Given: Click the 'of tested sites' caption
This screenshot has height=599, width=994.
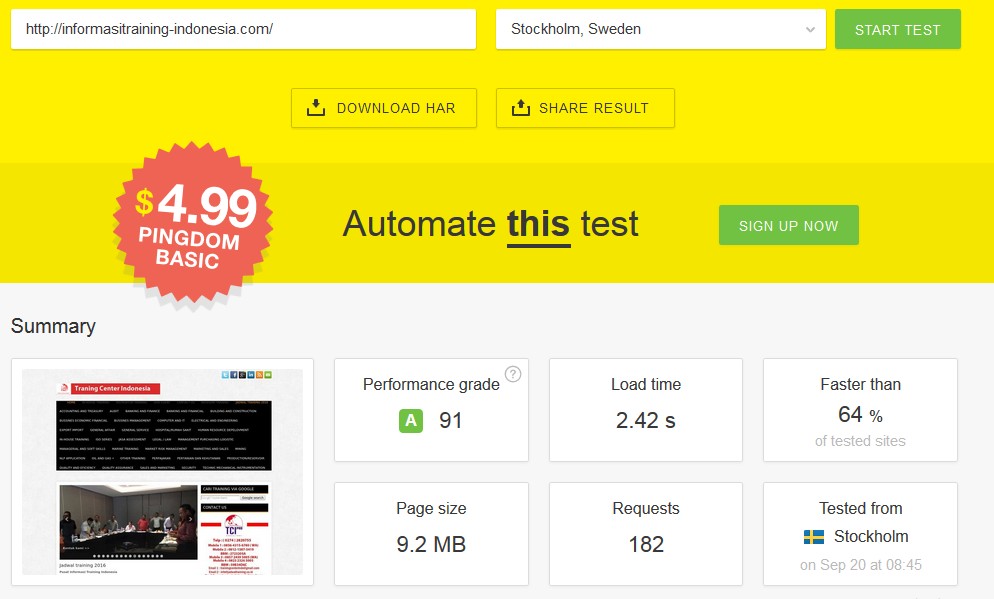Looking at the screenshot, I should (x=860, y=441).
